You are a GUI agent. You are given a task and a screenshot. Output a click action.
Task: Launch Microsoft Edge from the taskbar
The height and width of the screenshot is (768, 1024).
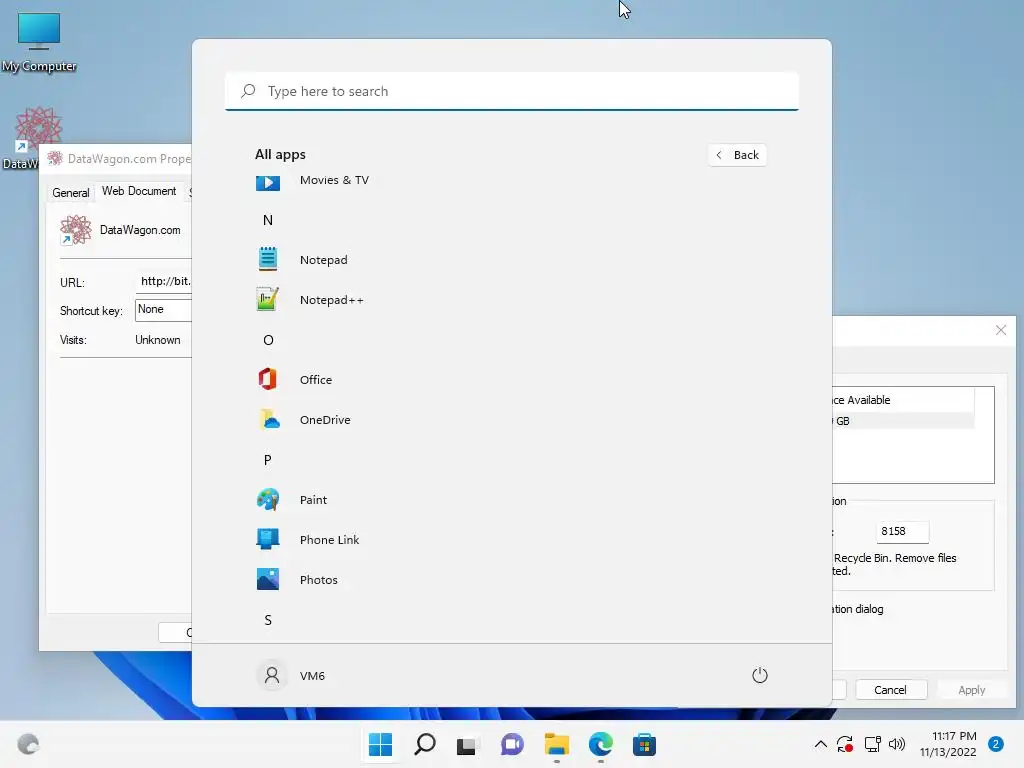[600, 744]
